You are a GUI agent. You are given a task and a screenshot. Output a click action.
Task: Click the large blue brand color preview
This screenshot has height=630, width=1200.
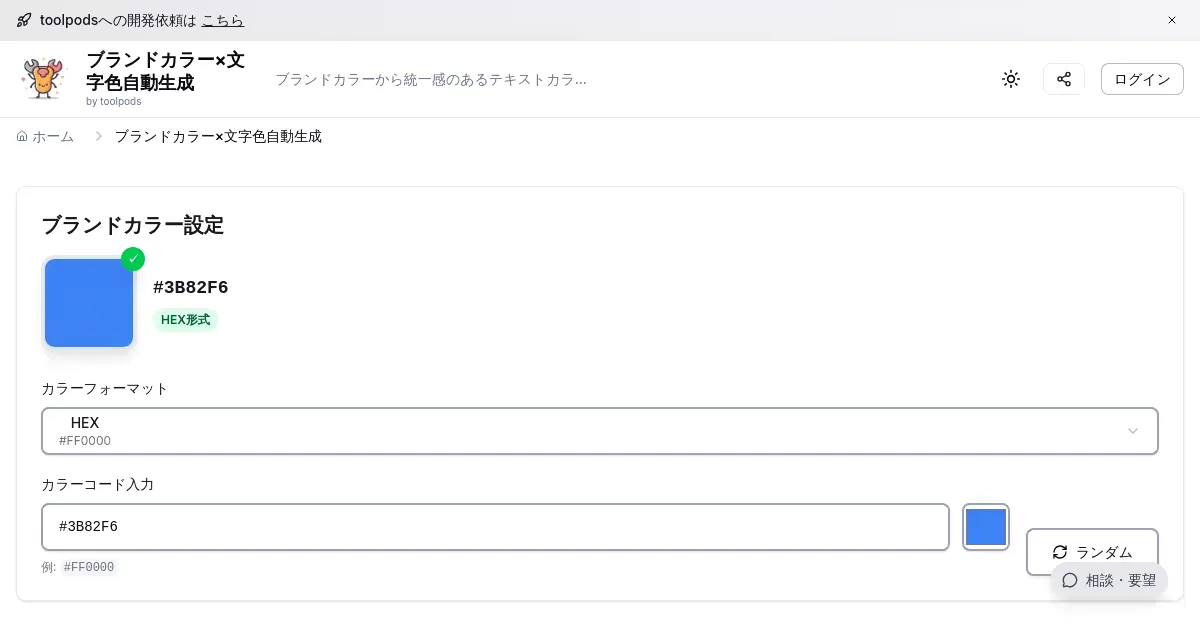[89, 303]
